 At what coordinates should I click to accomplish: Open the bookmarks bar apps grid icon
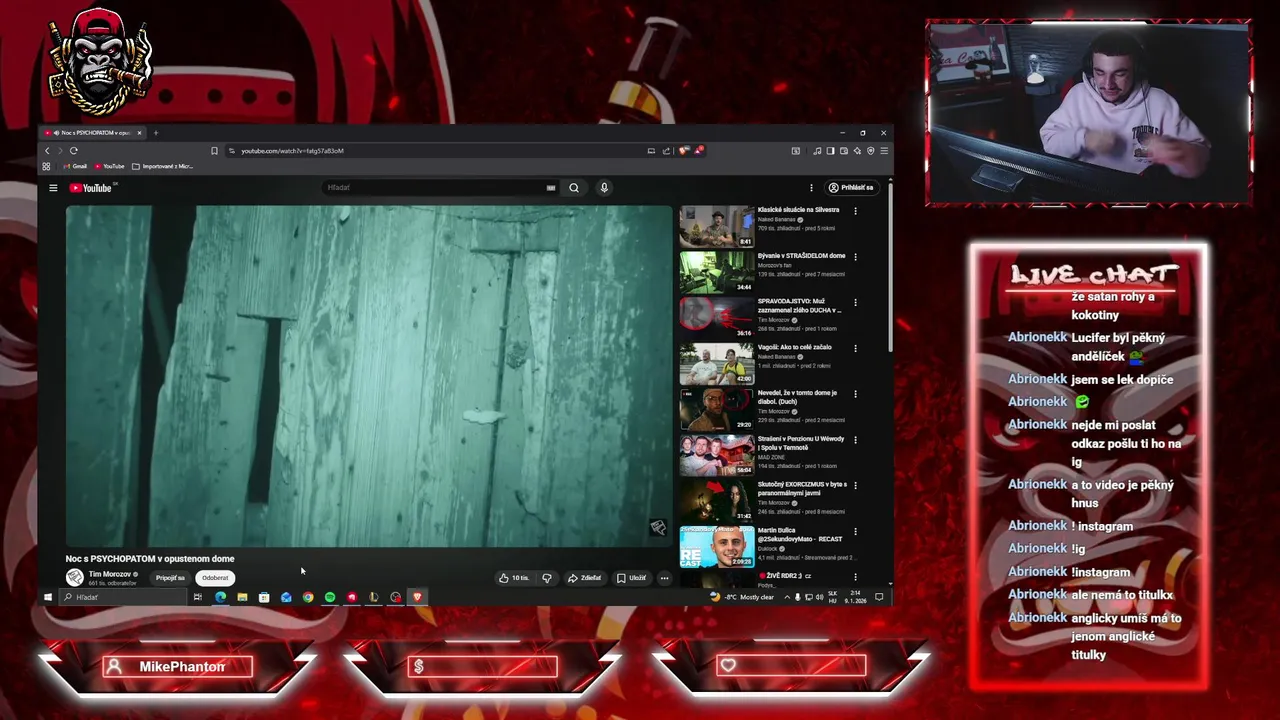pos(47,166)
